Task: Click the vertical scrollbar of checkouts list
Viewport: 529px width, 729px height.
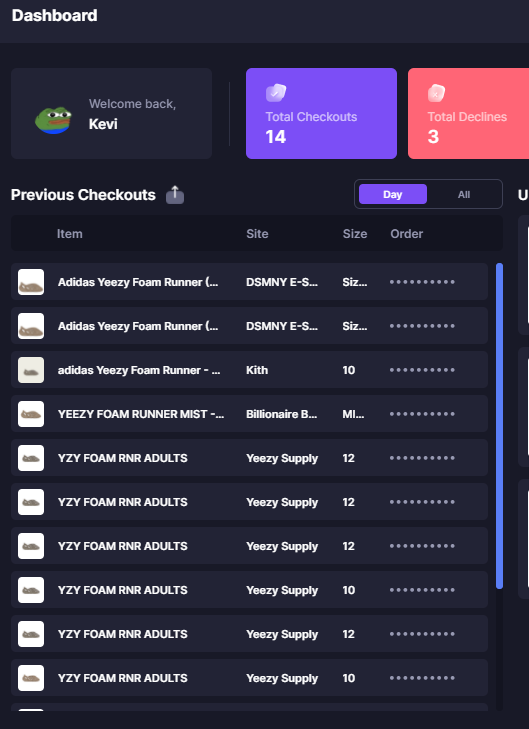Action: pyautogui.click(x=499, y=426)
